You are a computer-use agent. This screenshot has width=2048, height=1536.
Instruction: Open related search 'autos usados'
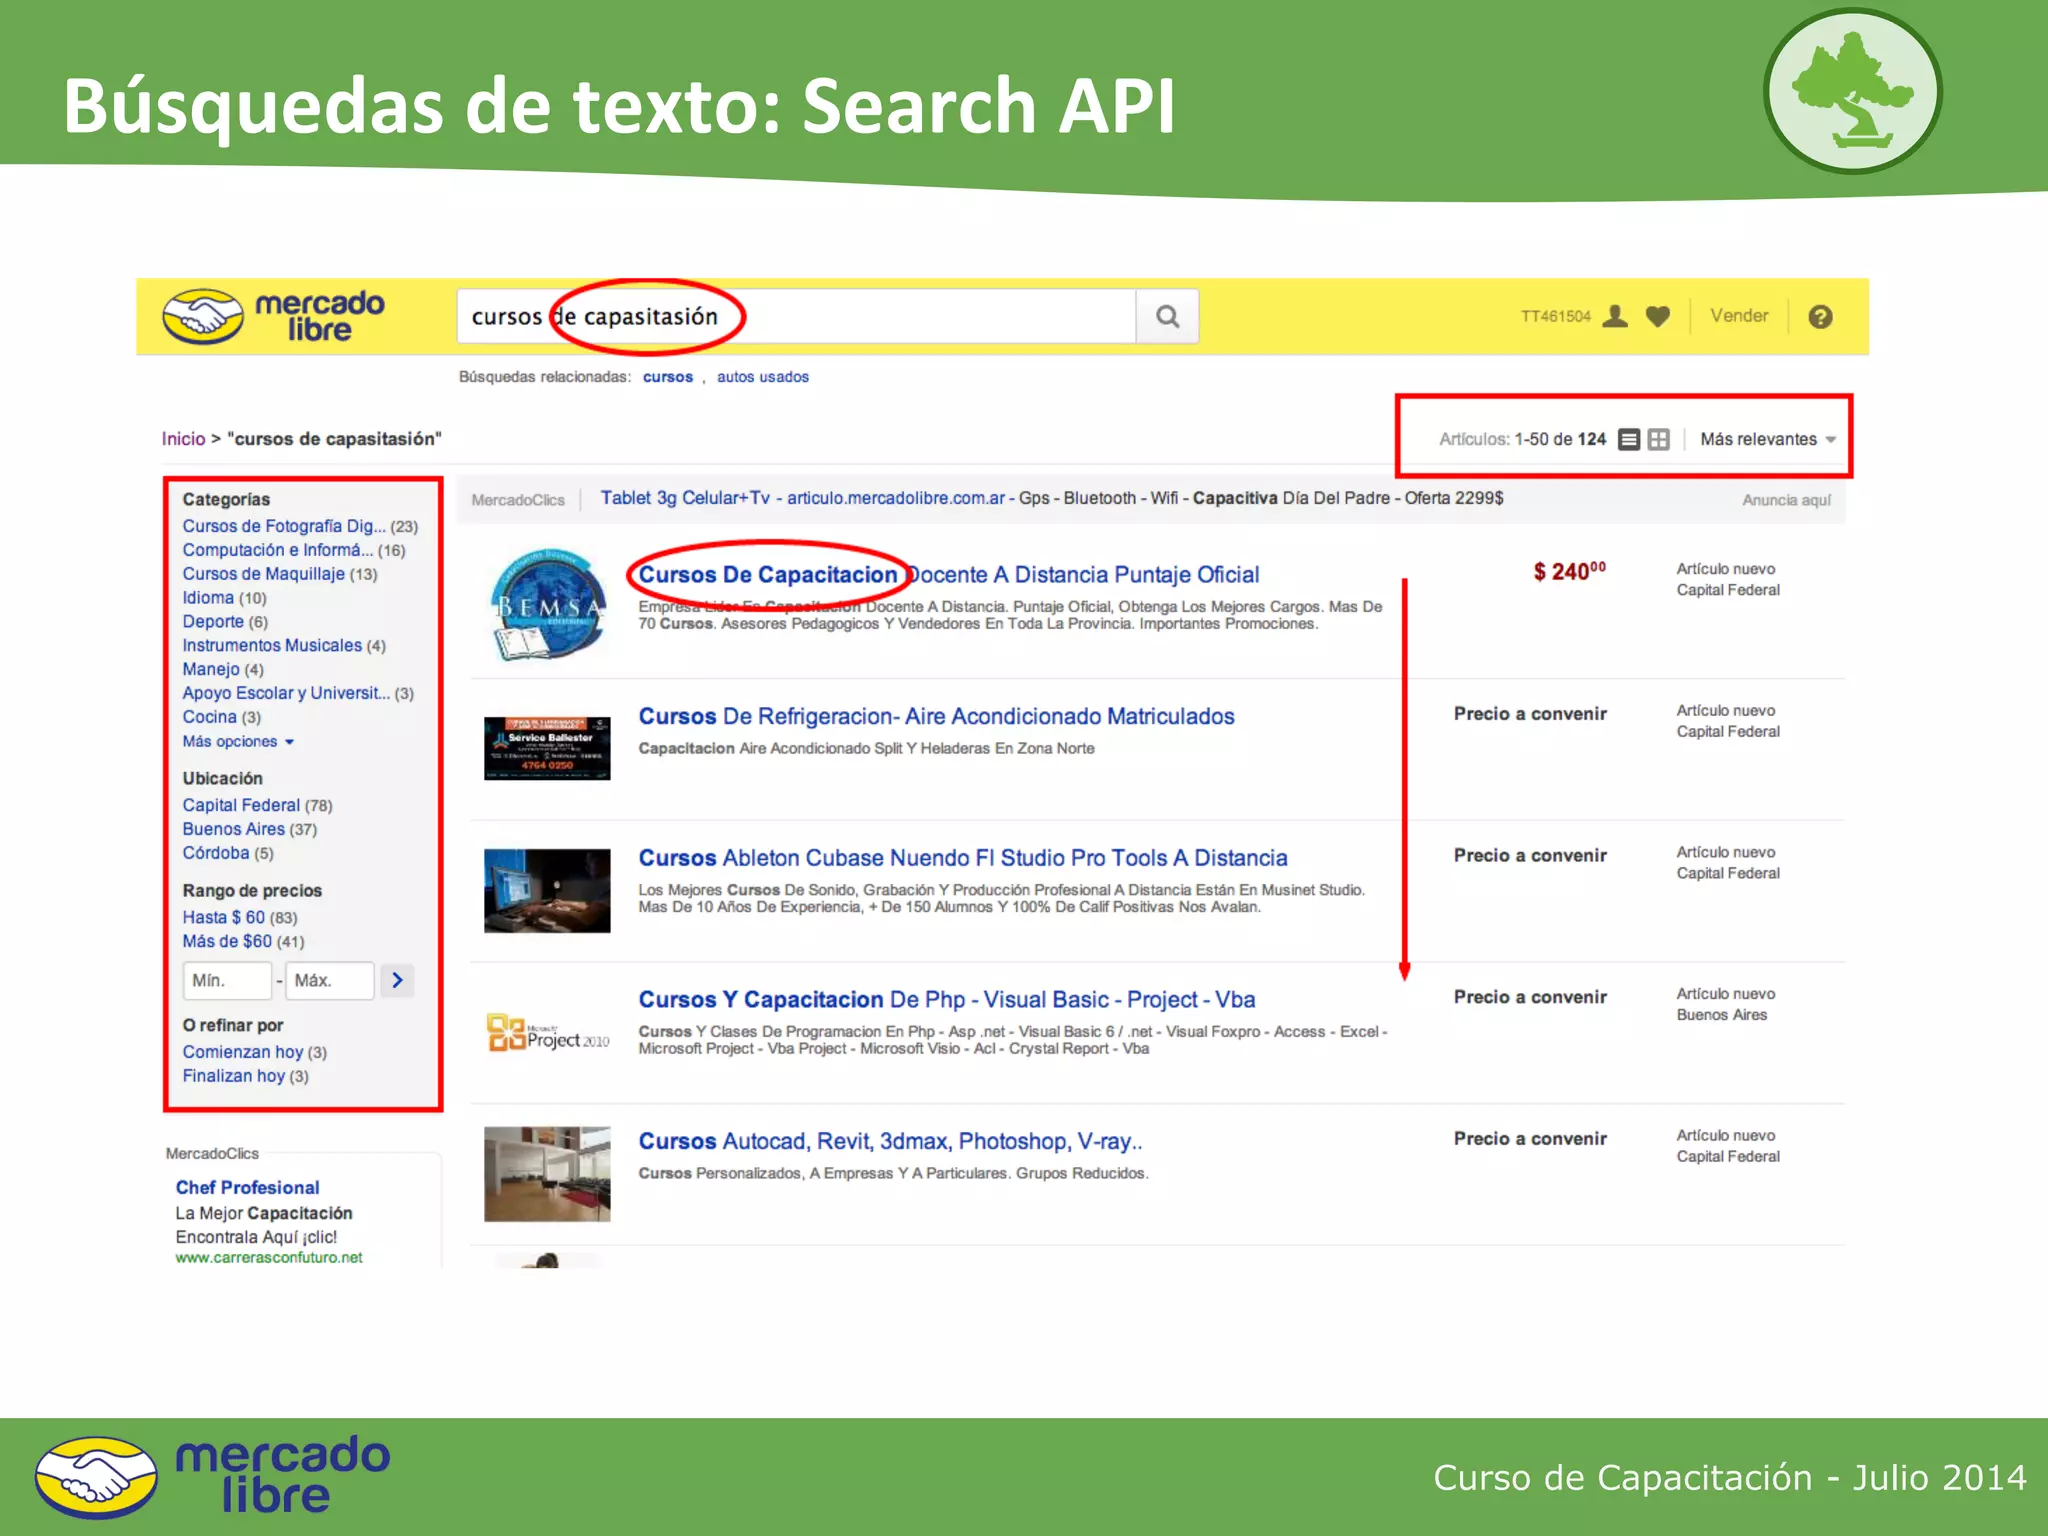[x=763, y=377]
